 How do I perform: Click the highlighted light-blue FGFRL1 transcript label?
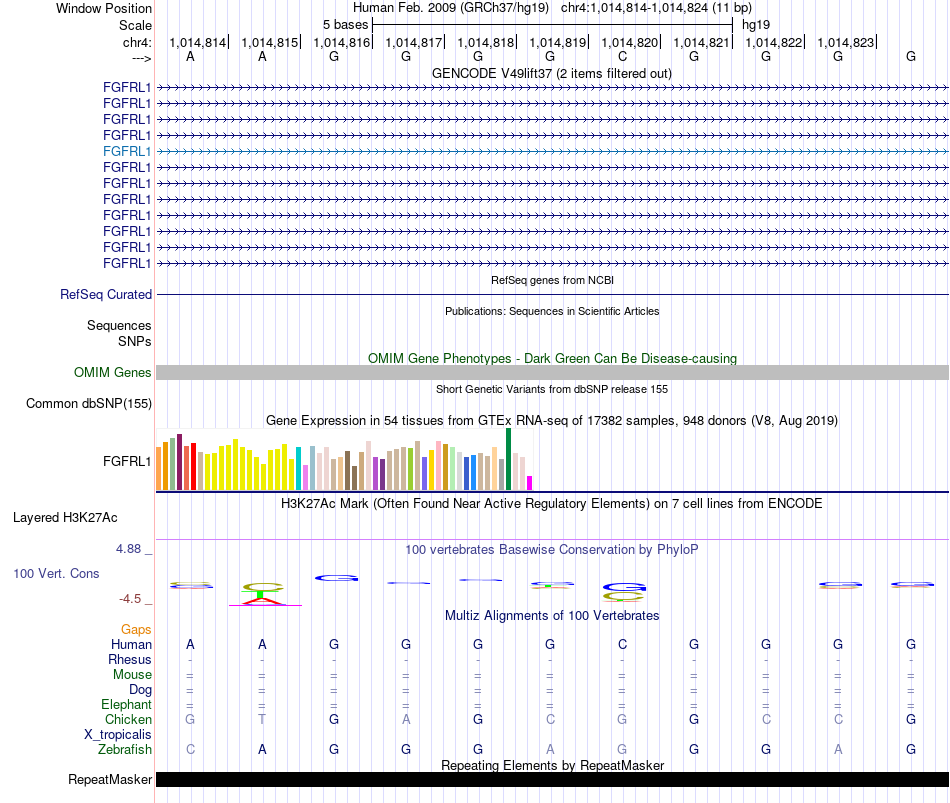[127, 152]
